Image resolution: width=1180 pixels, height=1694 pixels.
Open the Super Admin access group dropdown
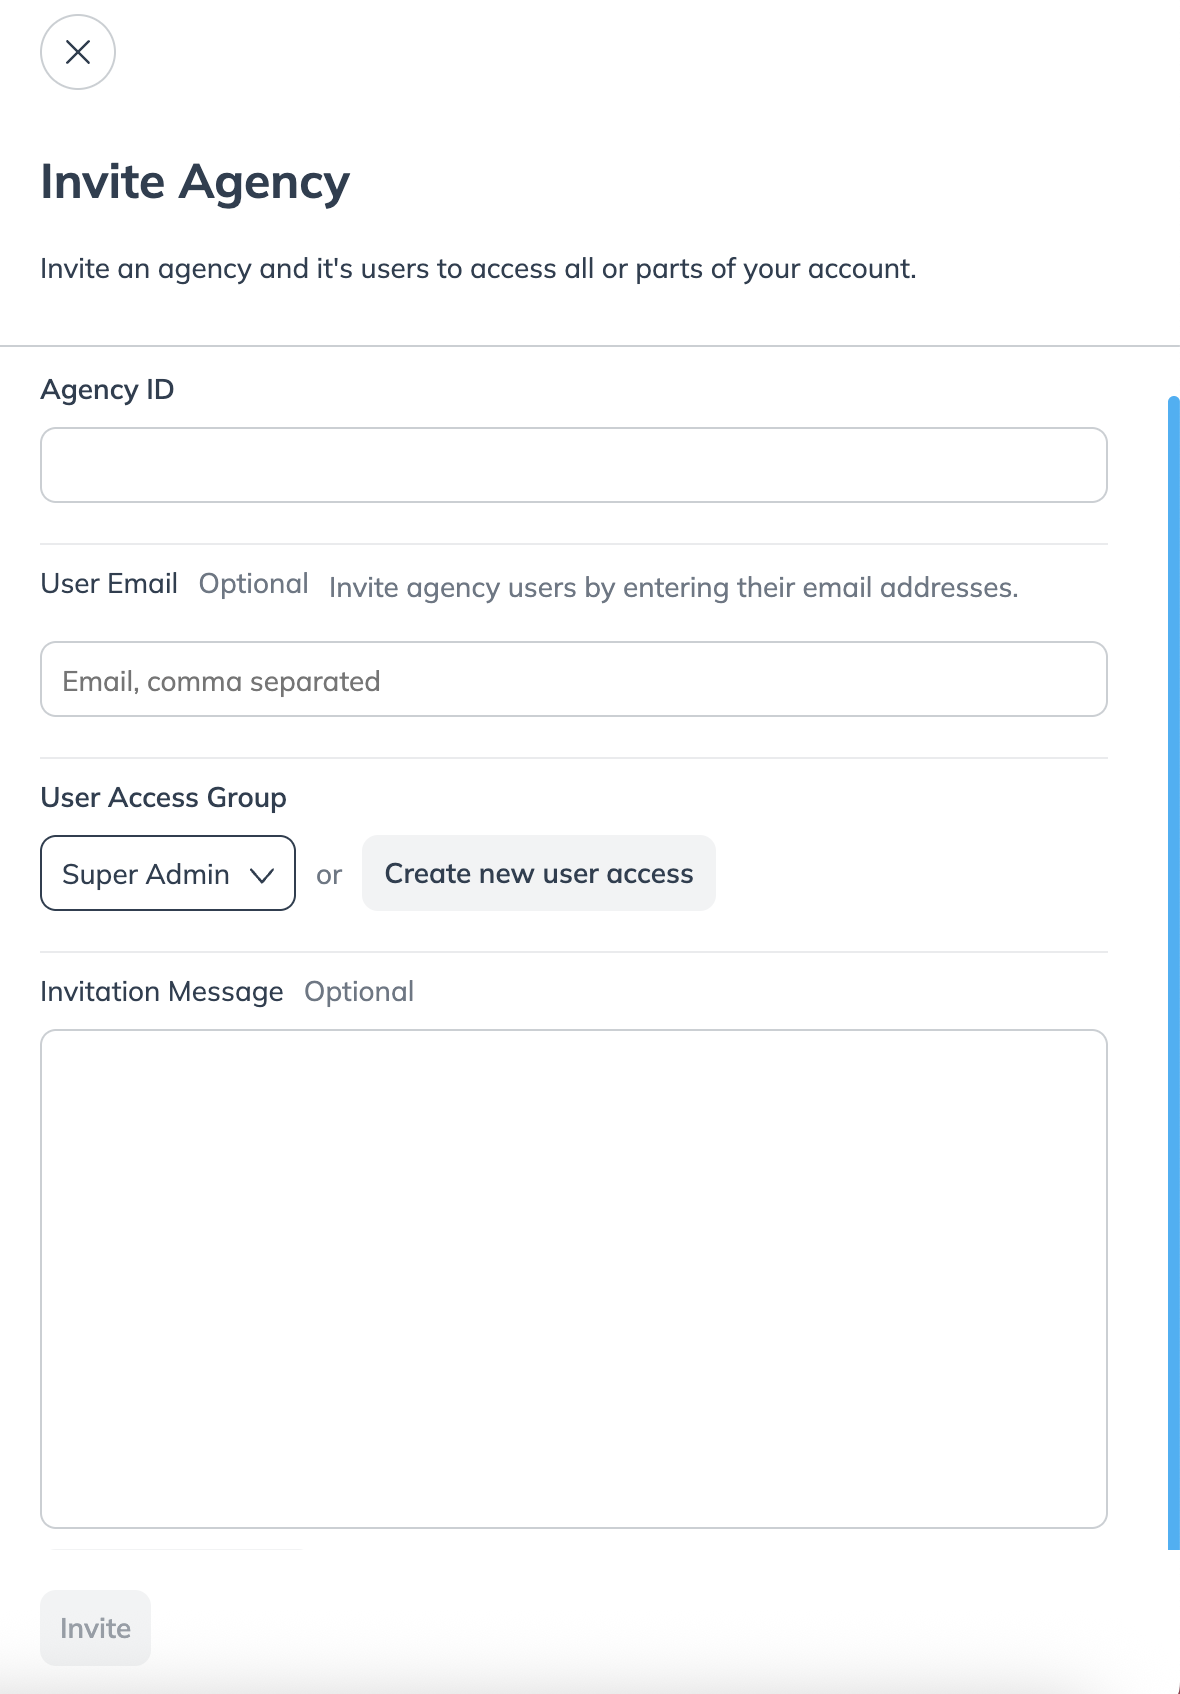167,874
